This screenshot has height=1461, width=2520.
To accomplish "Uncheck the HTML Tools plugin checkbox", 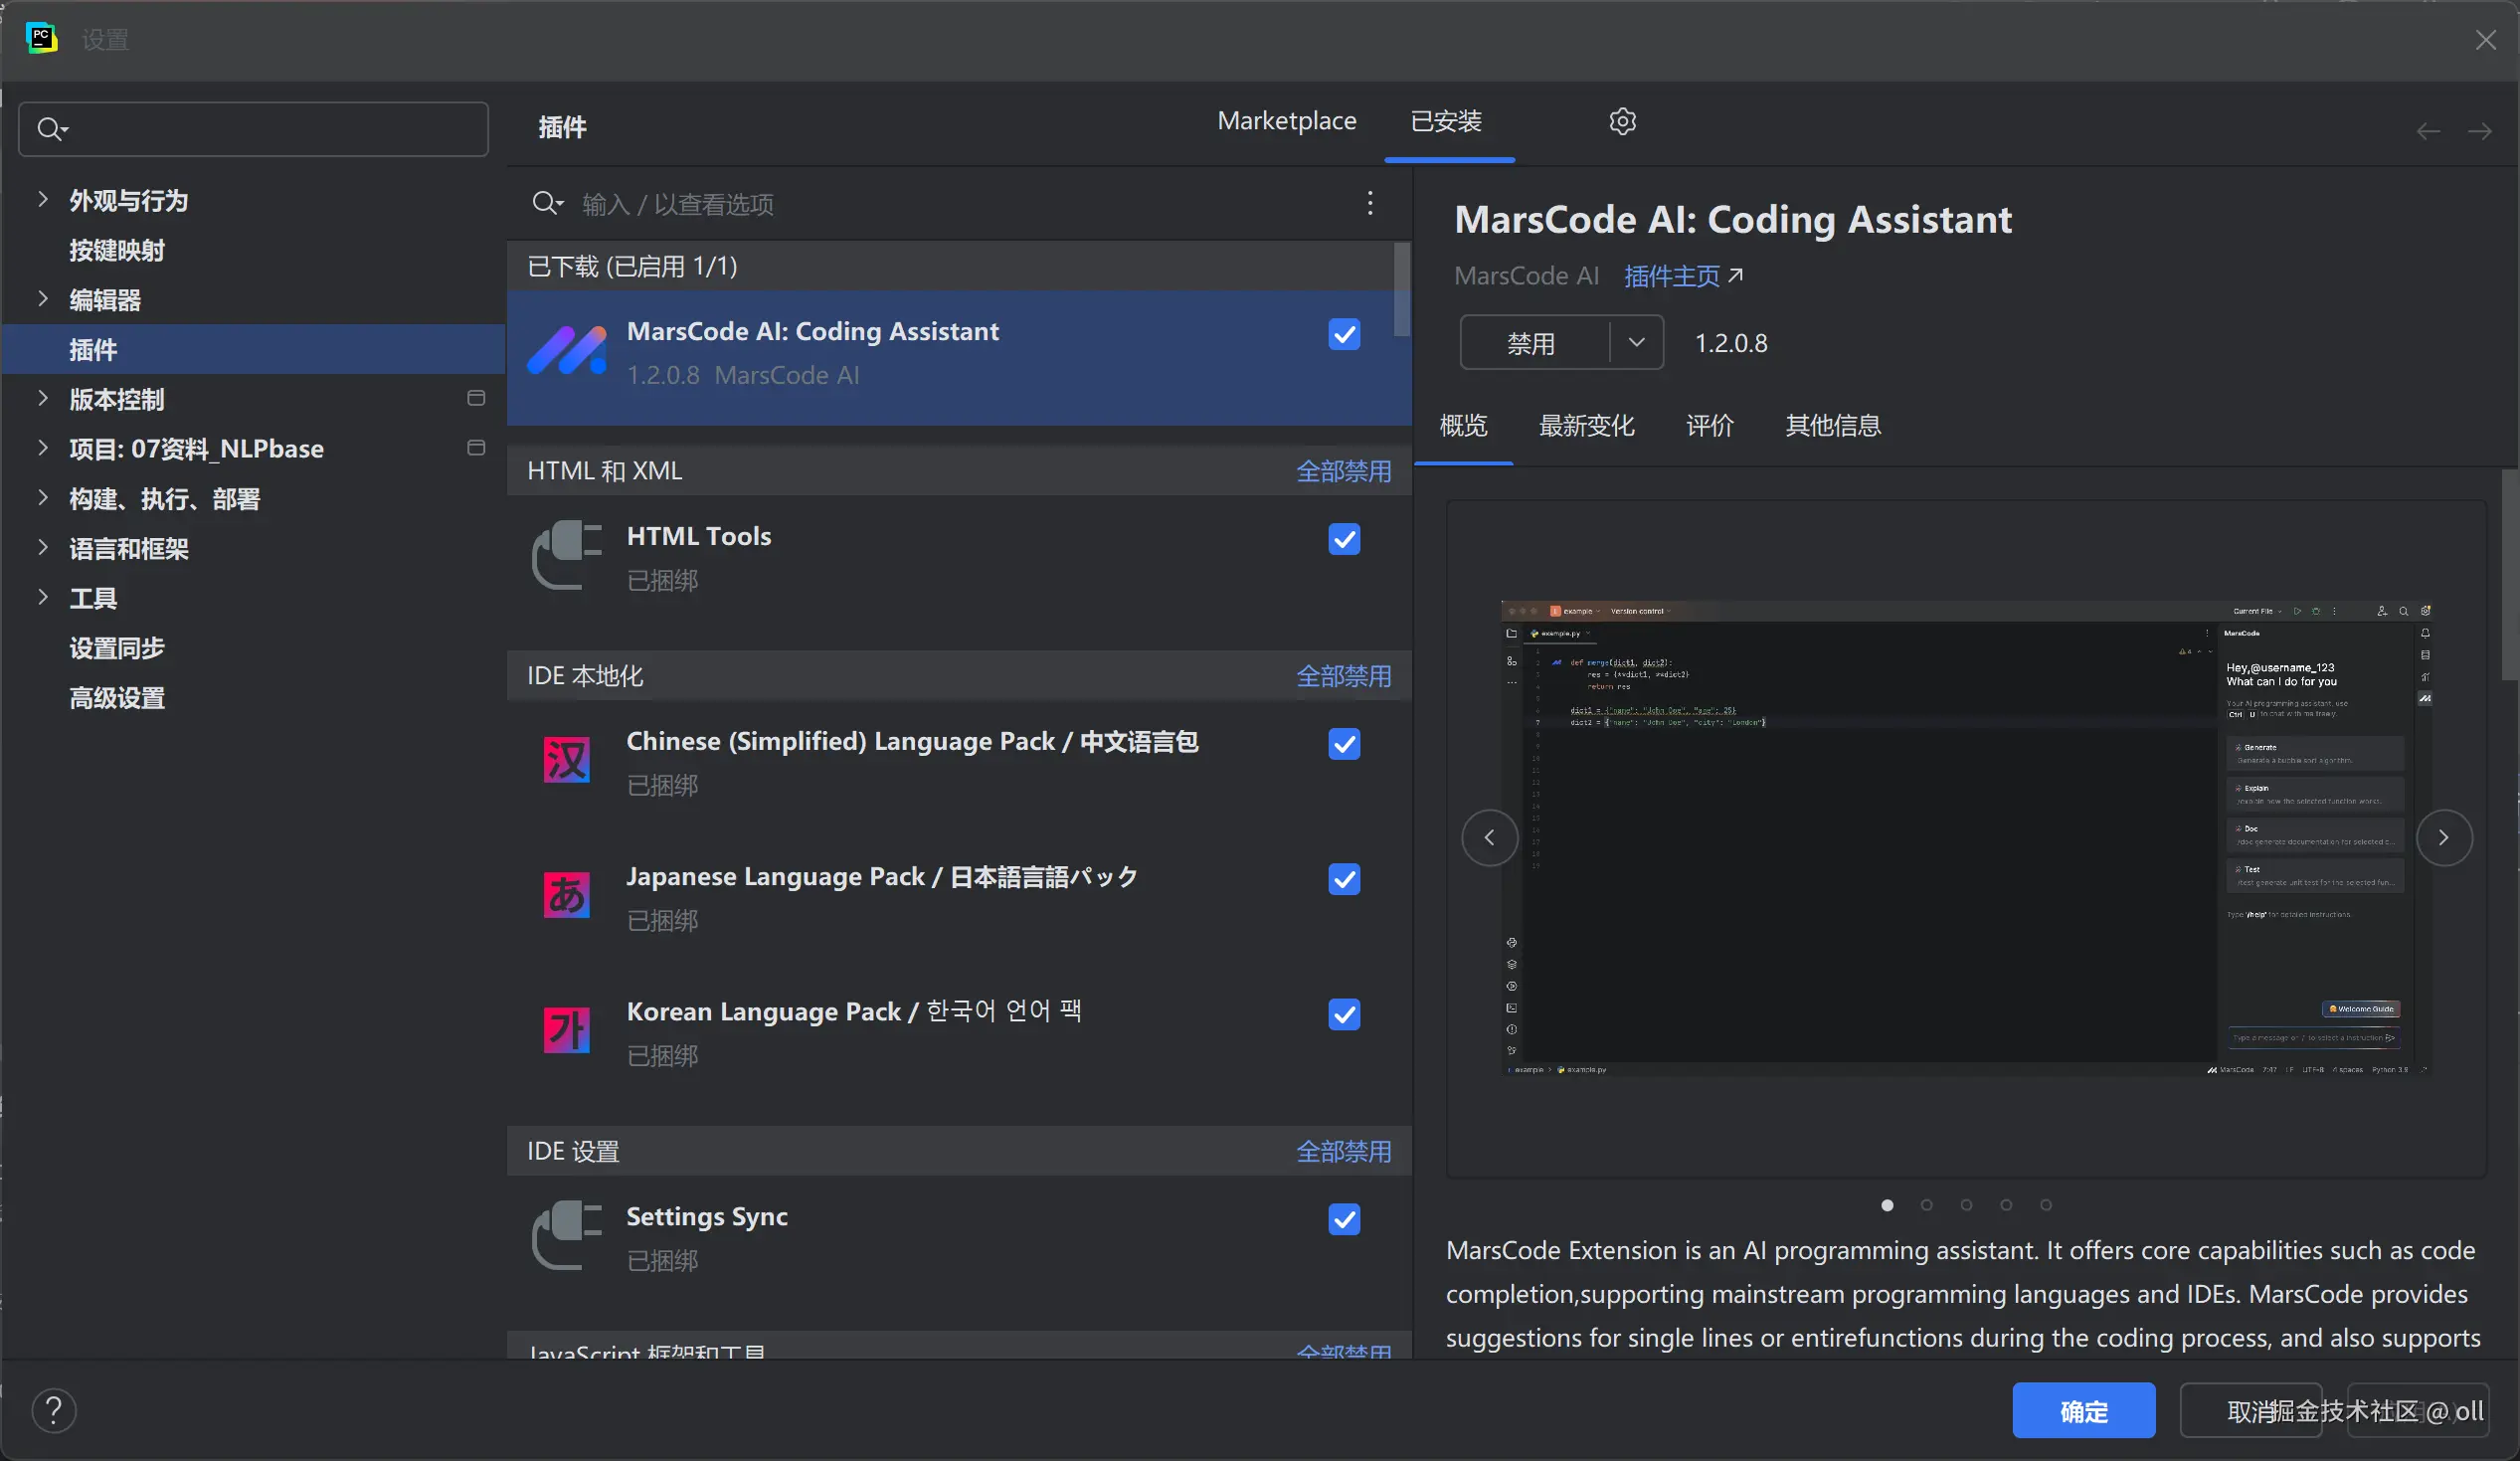I will pyautogui.click(x=1344, y=539).
